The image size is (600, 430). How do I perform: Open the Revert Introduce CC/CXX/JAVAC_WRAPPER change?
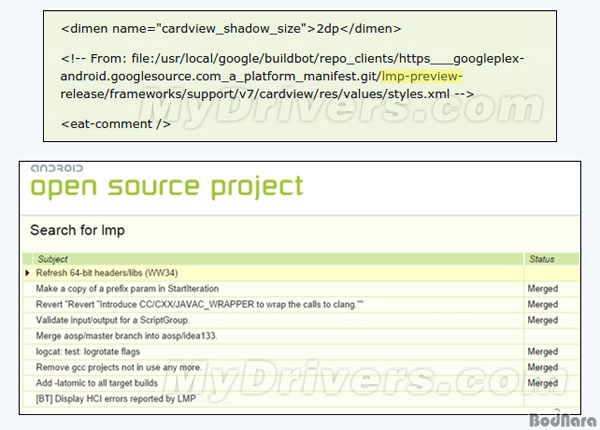(x=199, y=305)
